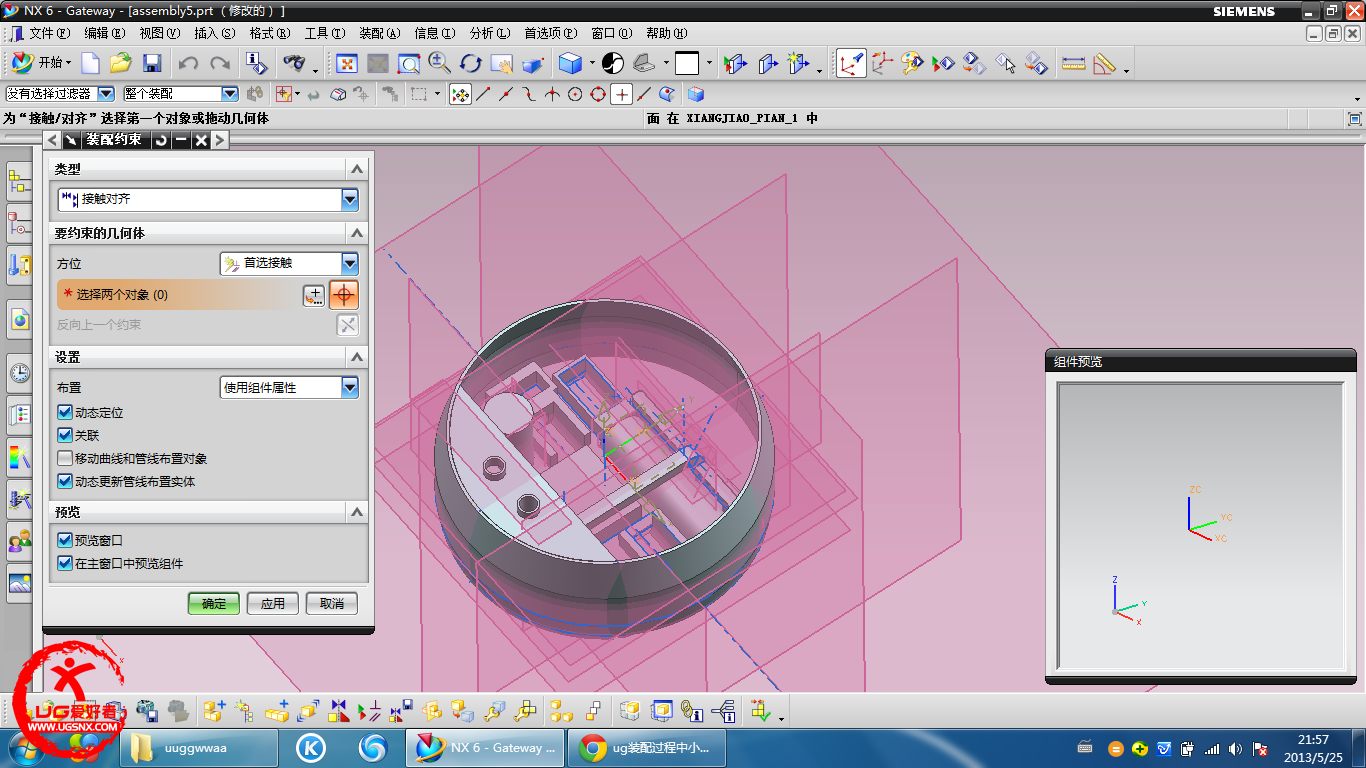The image size is (1366, 768).
Task: Open the History clock side tab
Action: point(19,374)
